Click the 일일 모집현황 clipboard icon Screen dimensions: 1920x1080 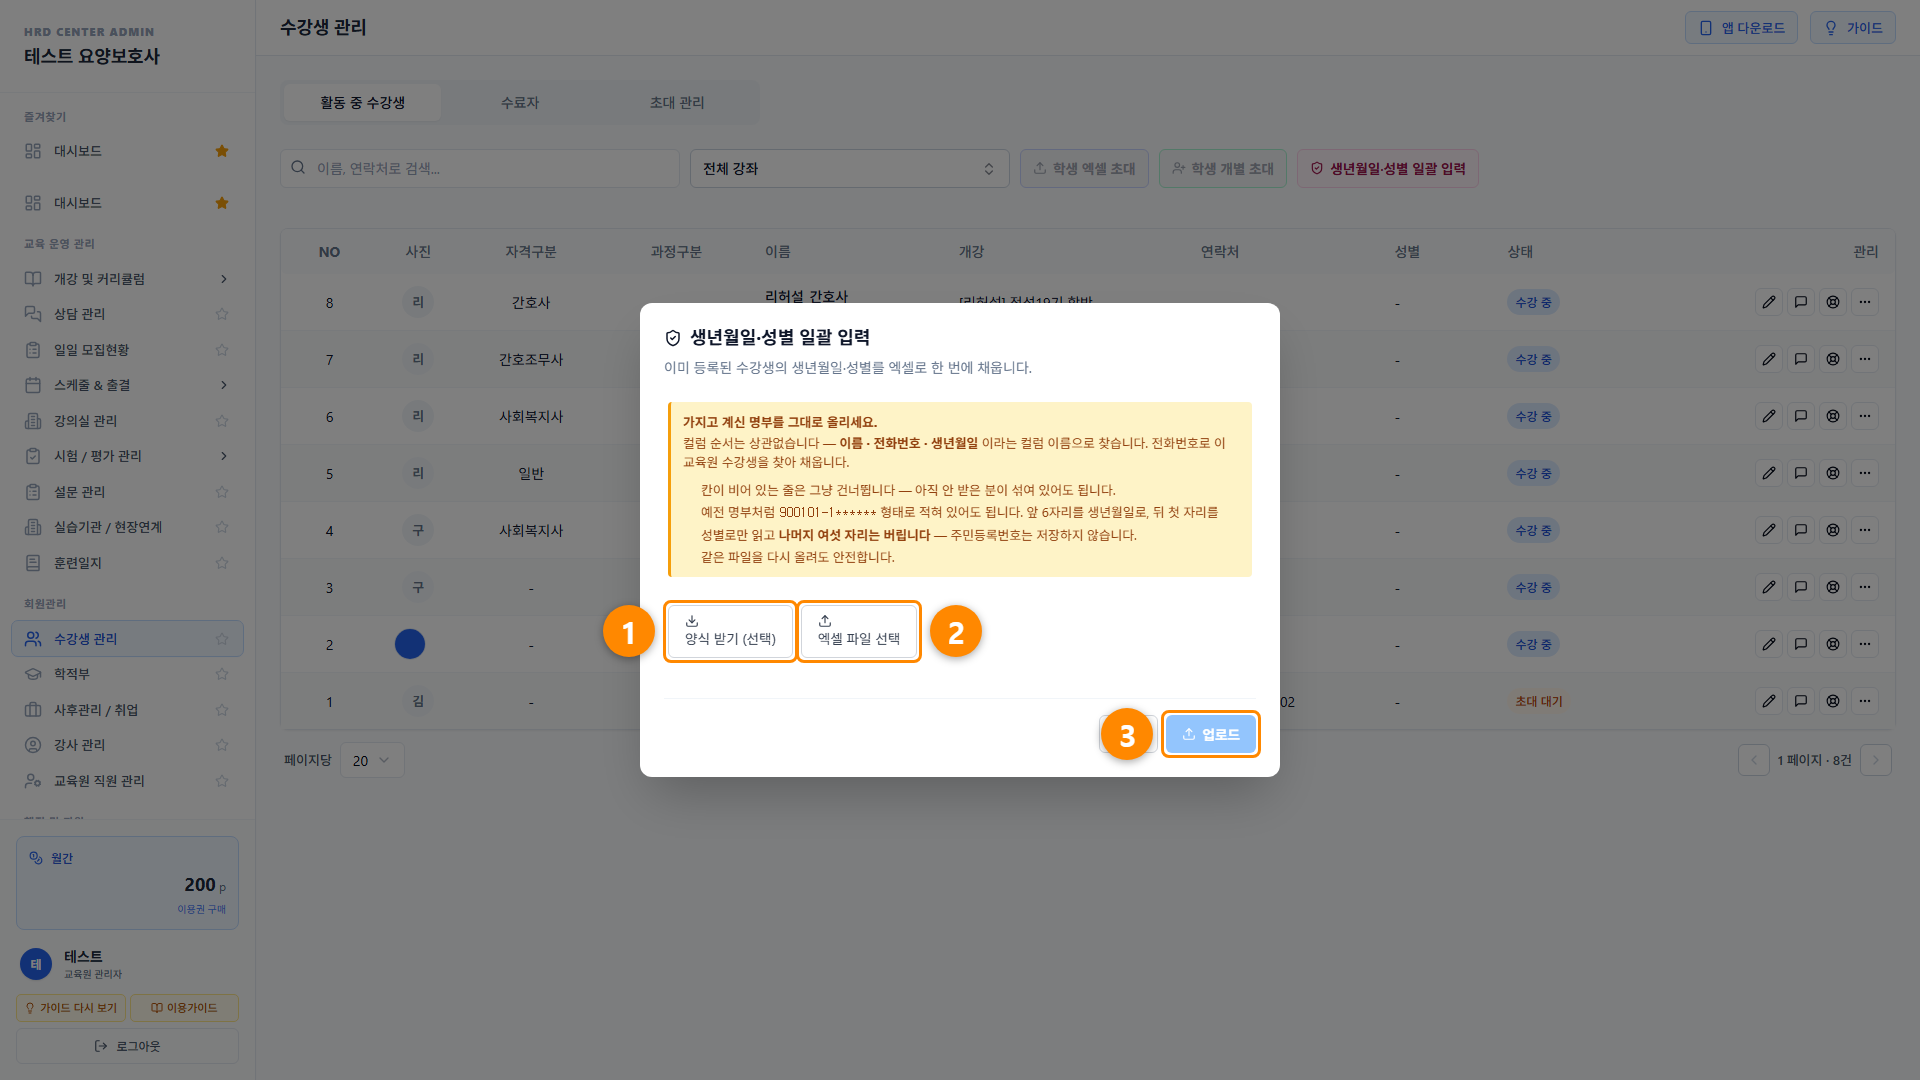[x=33, y=350]
